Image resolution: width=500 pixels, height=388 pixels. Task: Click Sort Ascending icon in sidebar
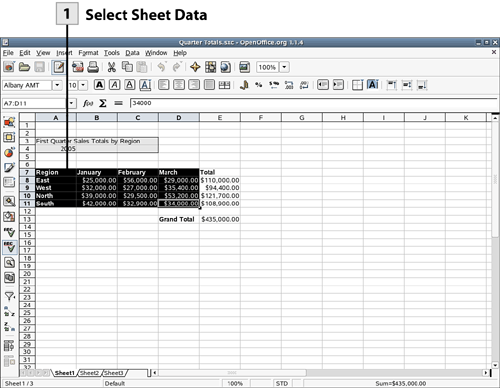point(9,312)
